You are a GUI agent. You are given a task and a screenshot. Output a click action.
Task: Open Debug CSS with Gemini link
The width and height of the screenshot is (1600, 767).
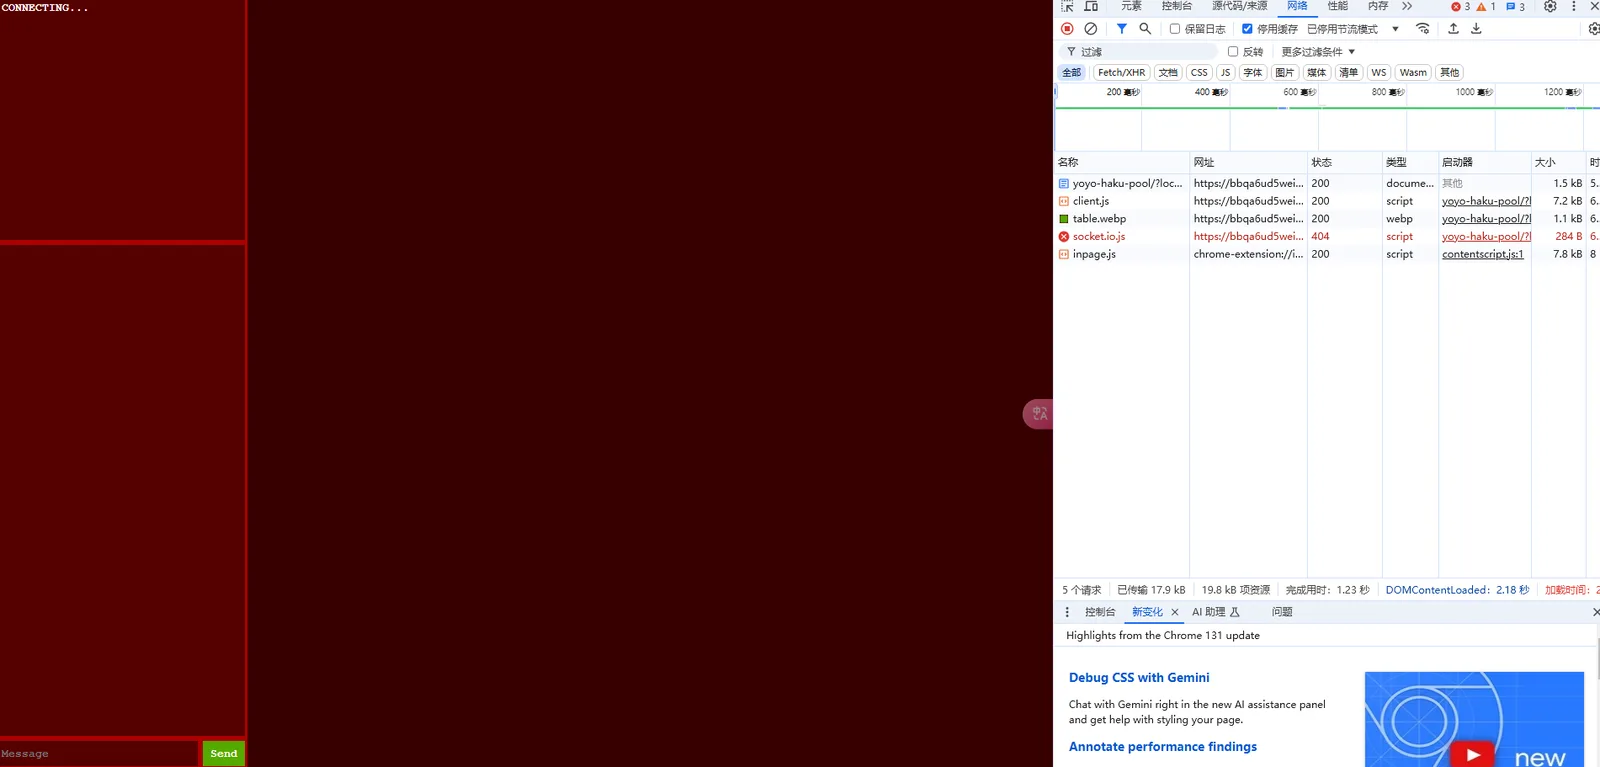[x=1139, y=678]
